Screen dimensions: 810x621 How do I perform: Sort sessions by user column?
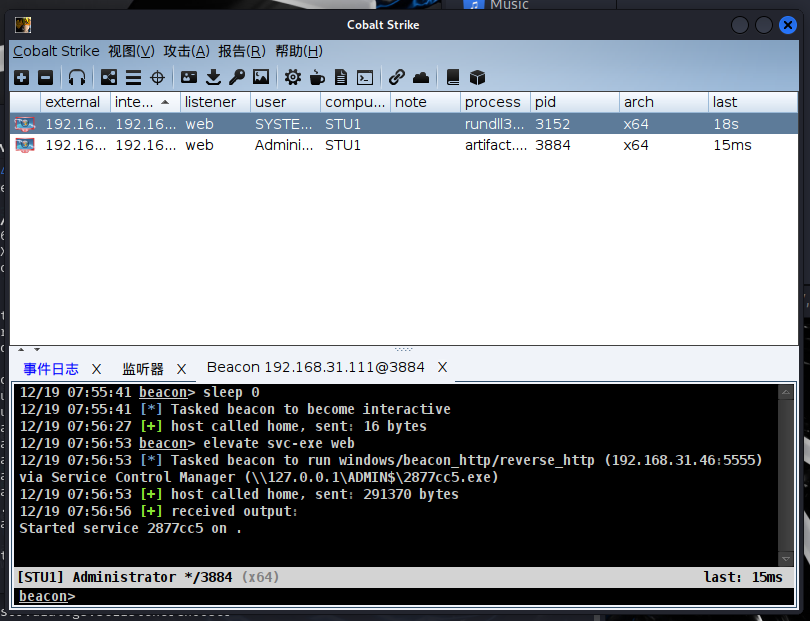(285, 102)
